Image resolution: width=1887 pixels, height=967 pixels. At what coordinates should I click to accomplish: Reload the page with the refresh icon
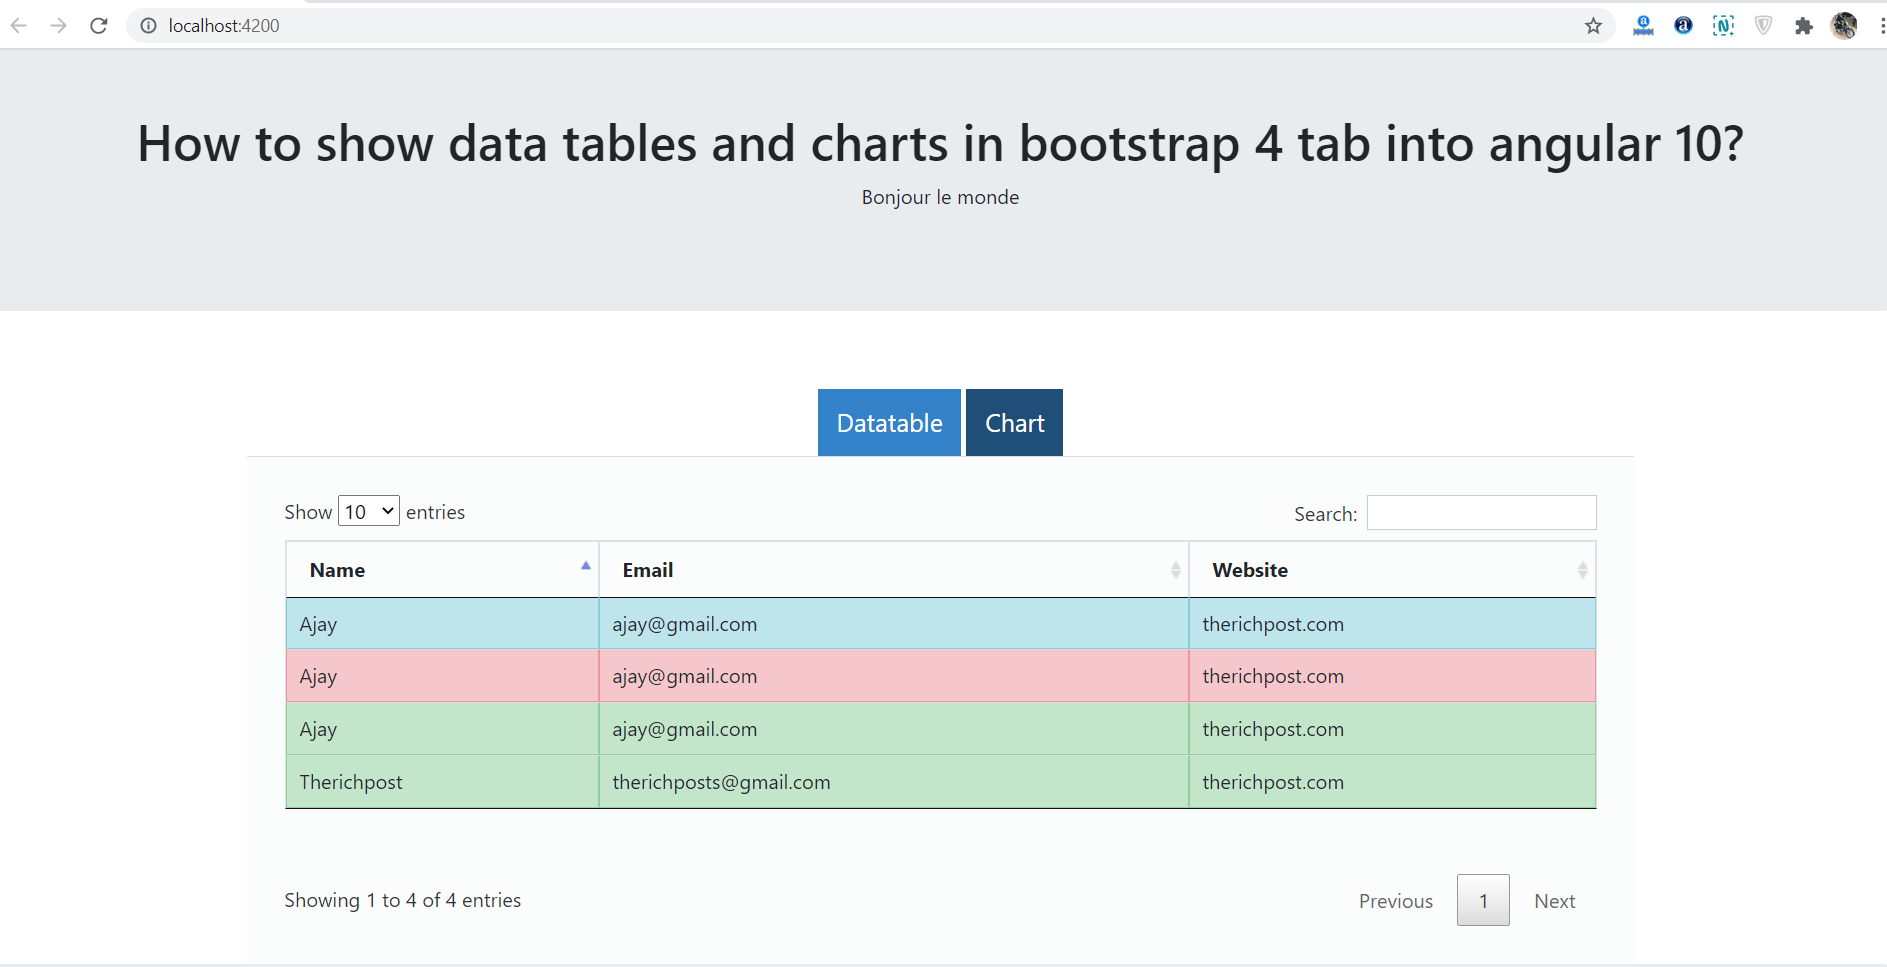pyautogui.click(x=98, y=25)
